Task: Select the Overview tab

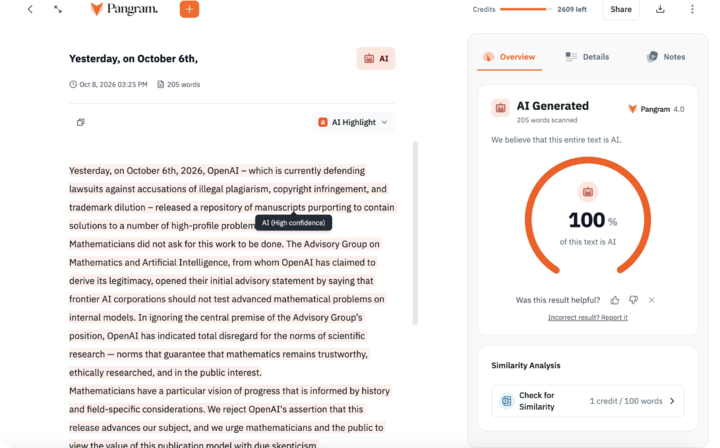Action: tap(509, 57)
